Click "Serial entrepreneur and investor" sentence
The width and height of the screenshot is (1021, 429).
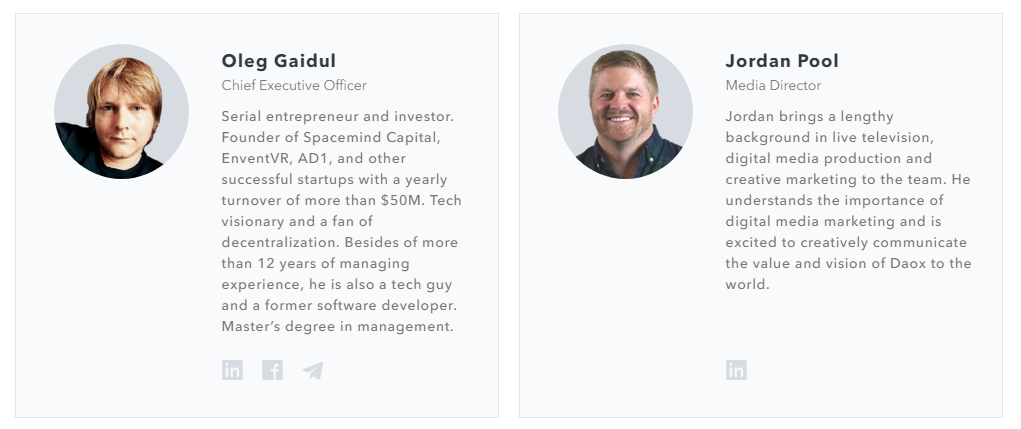[x=337, y=116]
